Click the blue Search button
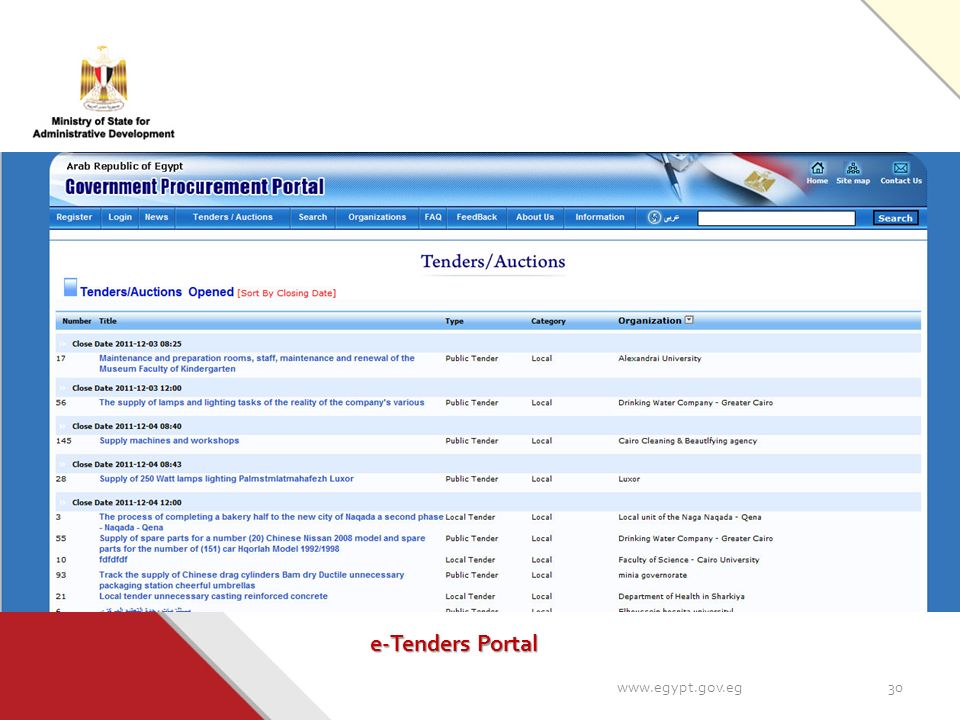Screen dimensions: 960x720 [x=895, y=218]
